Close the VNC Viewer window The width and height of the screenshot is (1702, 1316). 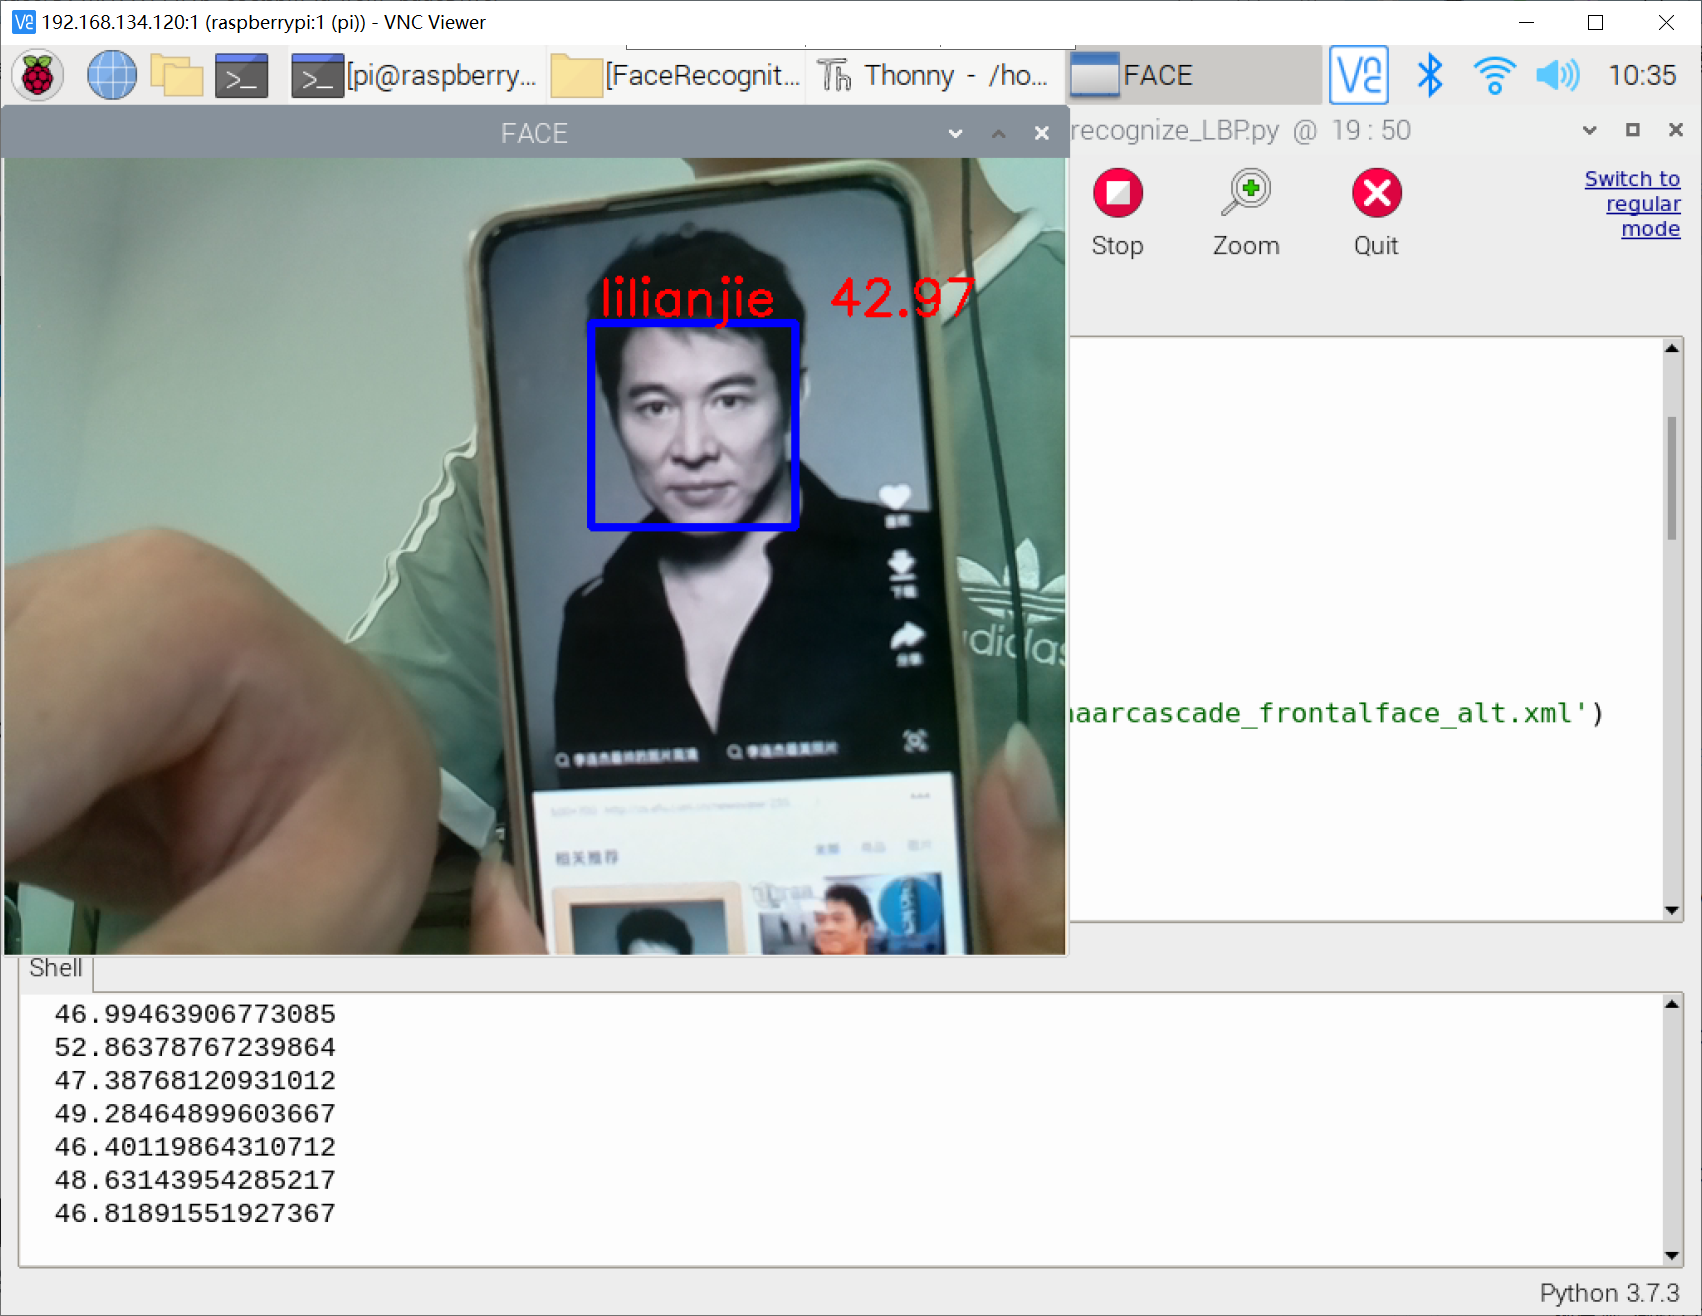point(1666,22)
